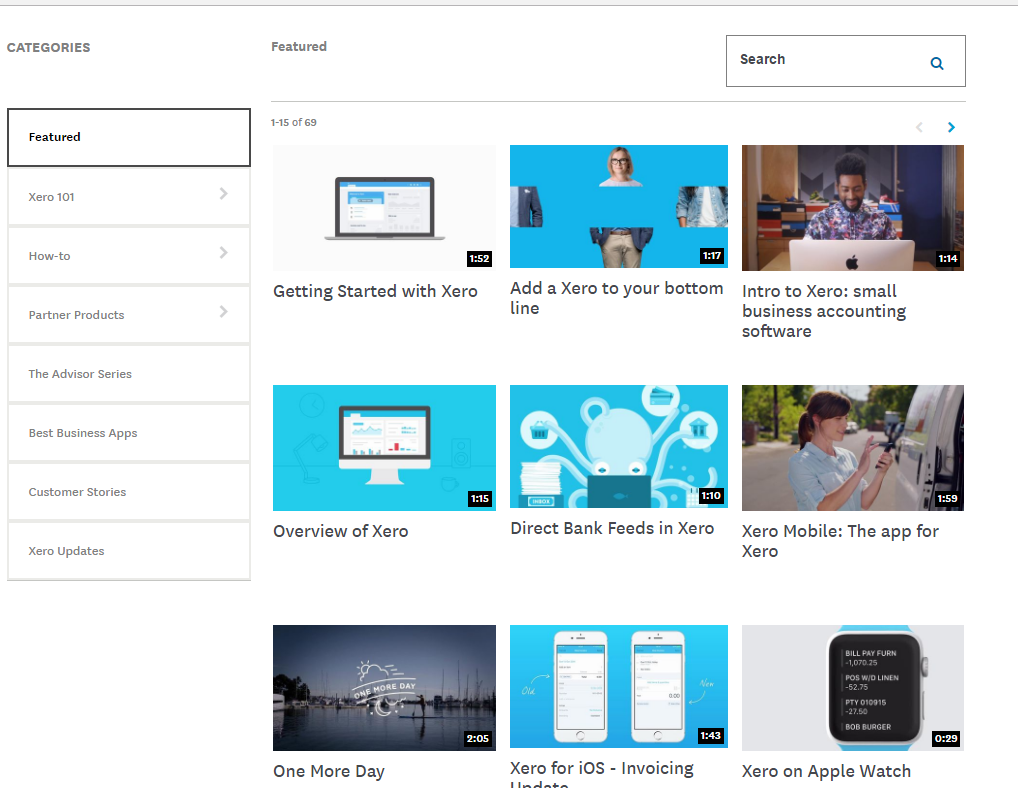Play Direct Bank Feeds octopus thumbnail

[x=619, y=447]
